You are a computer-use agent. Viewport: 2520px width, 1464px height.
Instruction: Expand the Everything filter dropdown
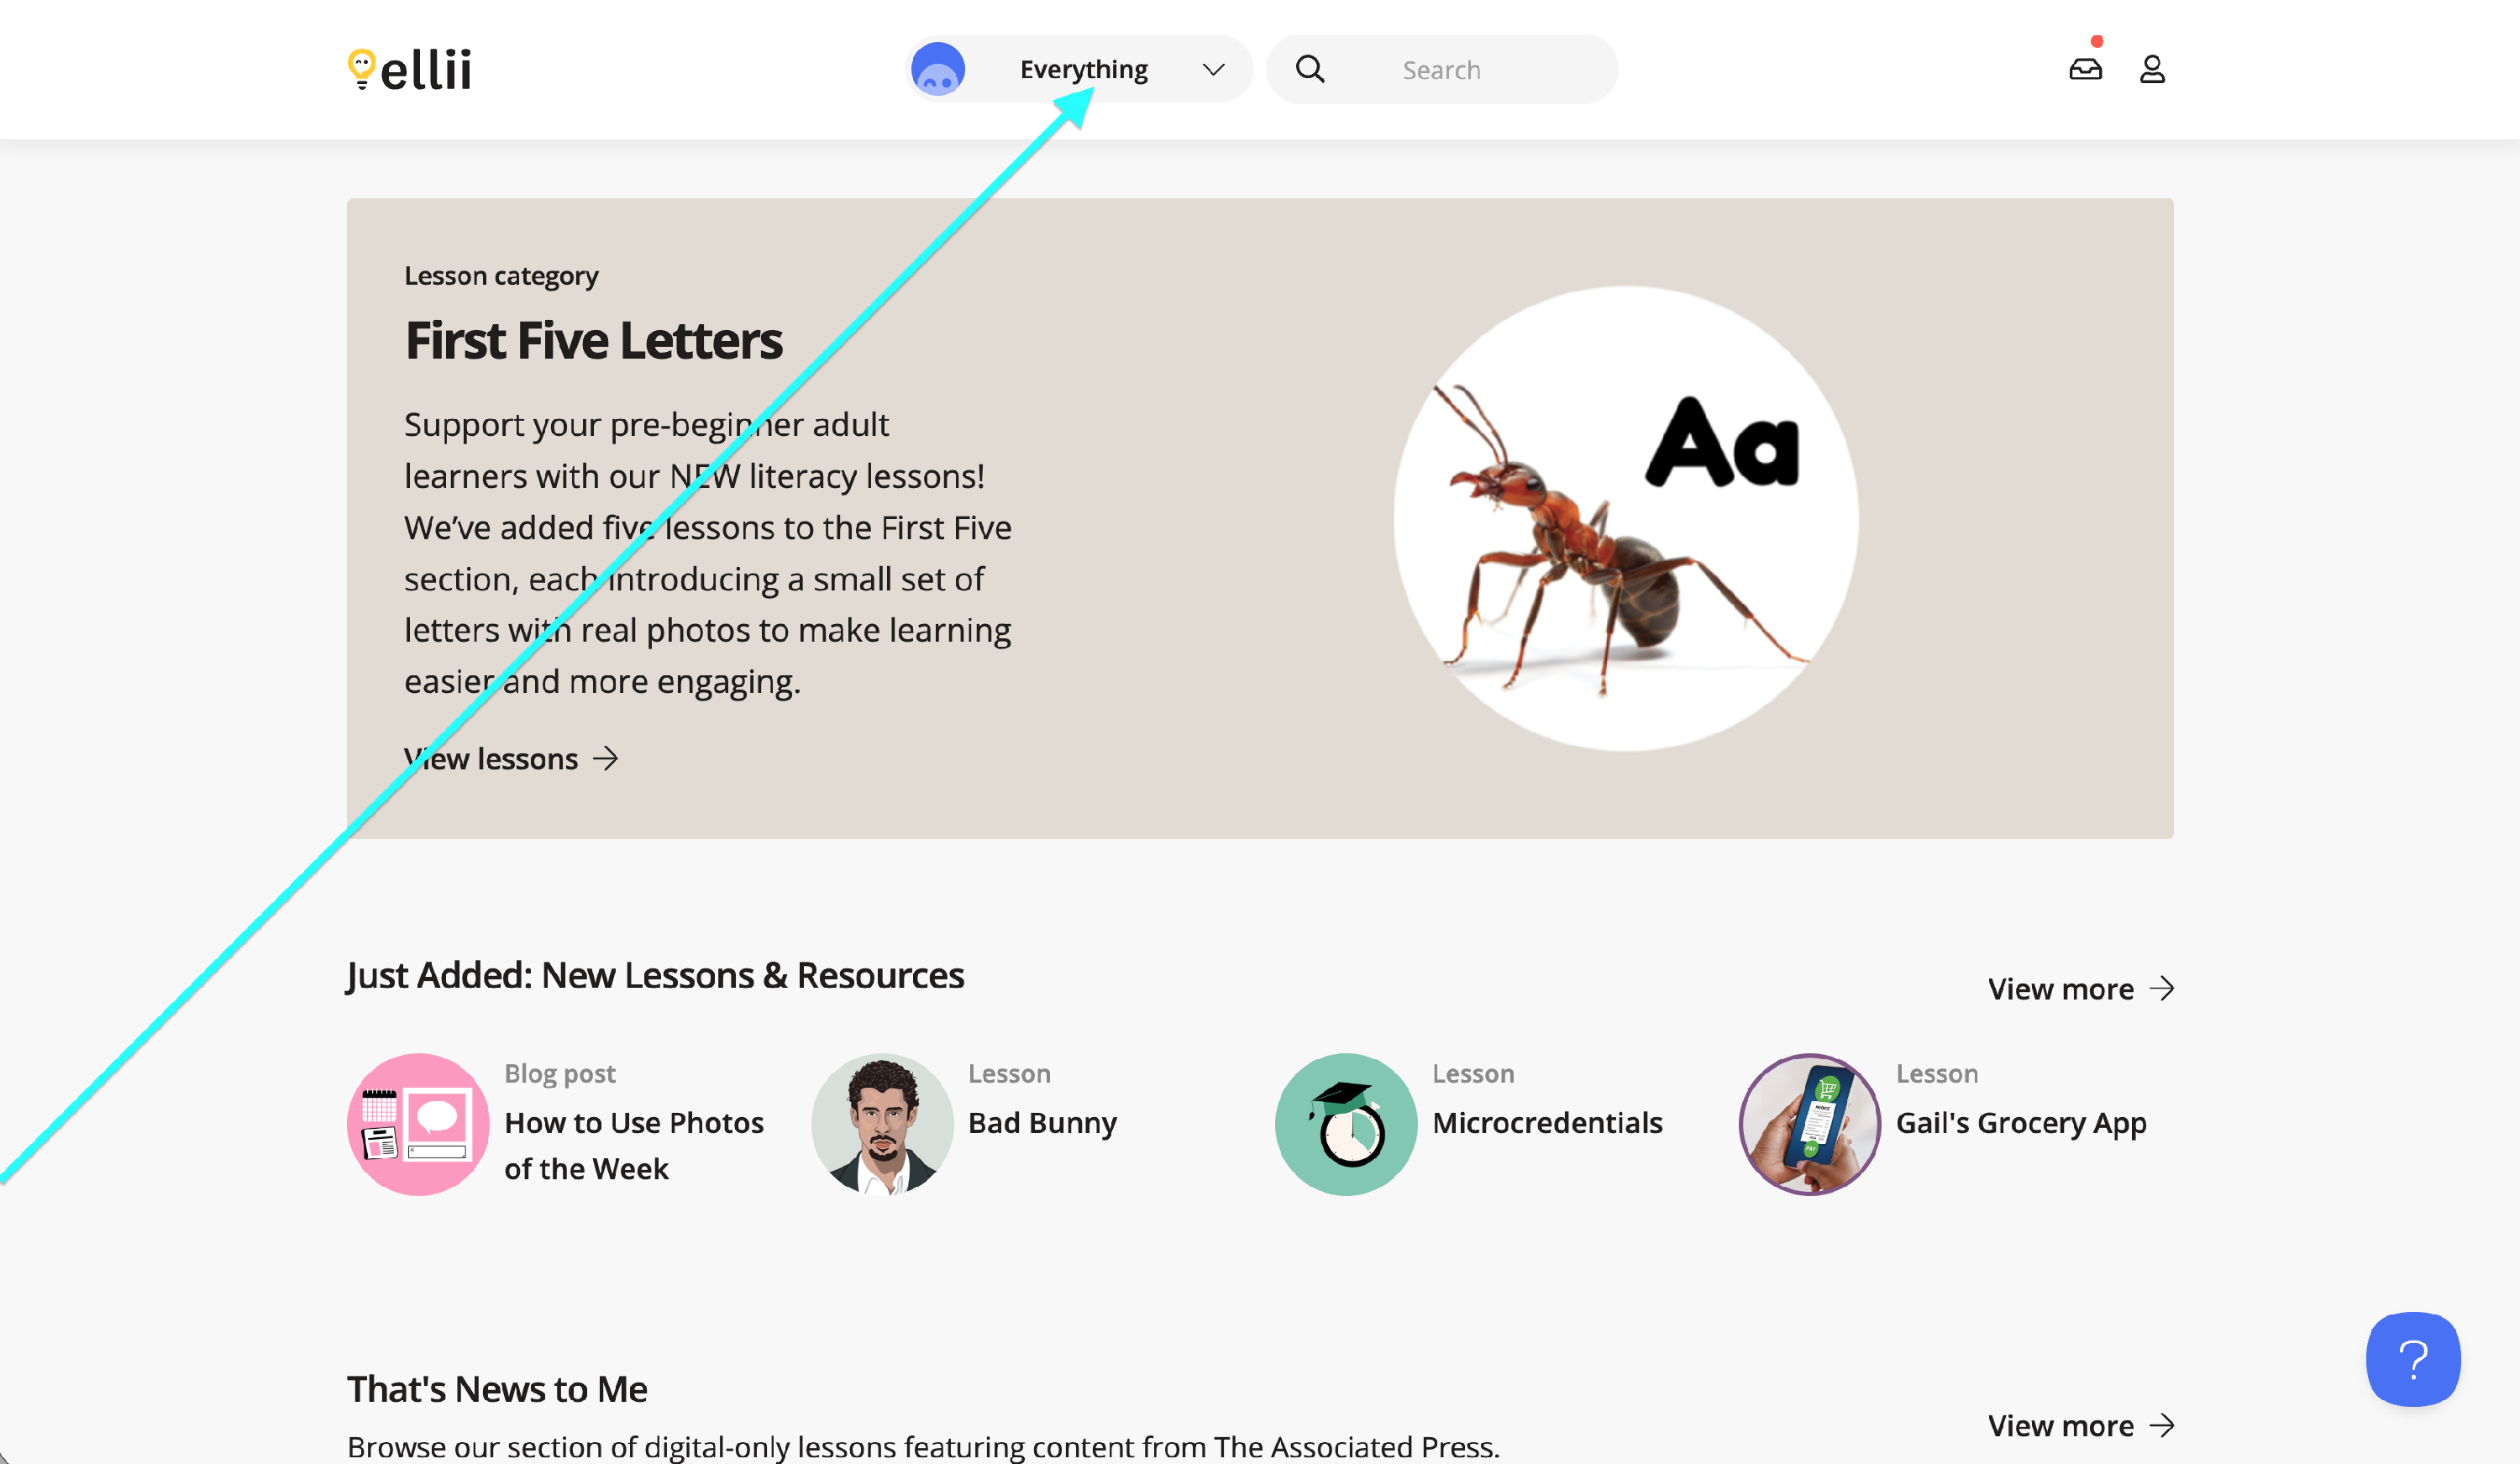1084,69
